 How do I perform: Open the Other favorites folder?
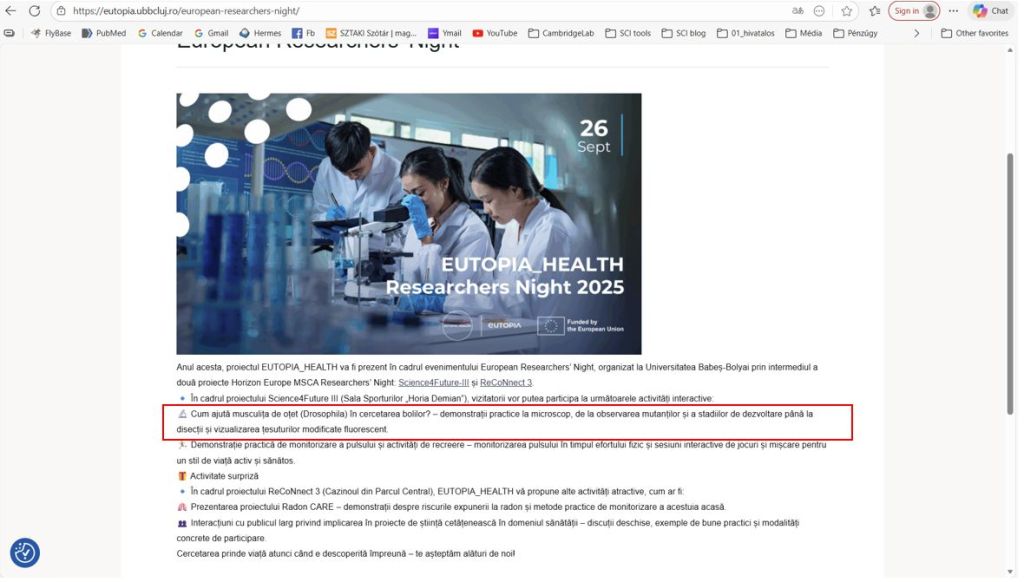tap(975, 33)
